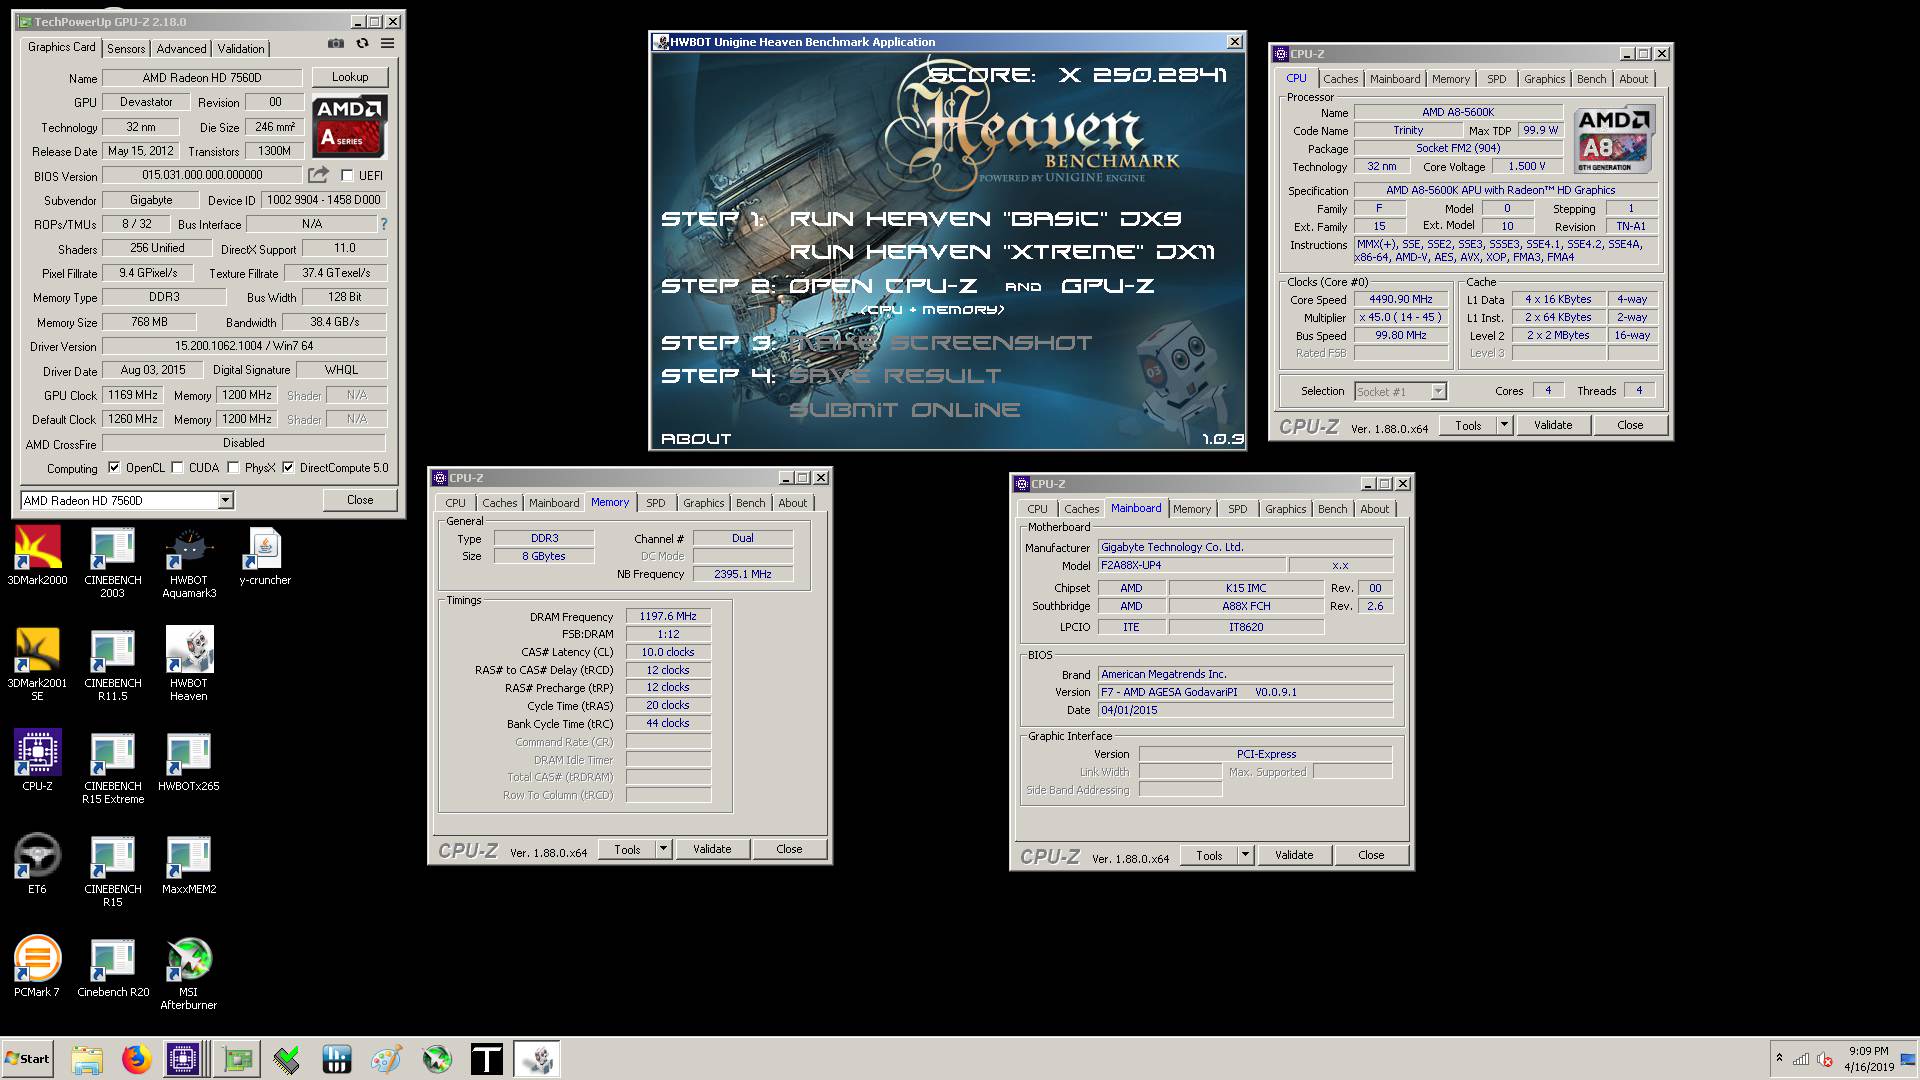Open the PCMark 7 desktop shortcut
1920x1080 pixels.
(x=37, y=967)
